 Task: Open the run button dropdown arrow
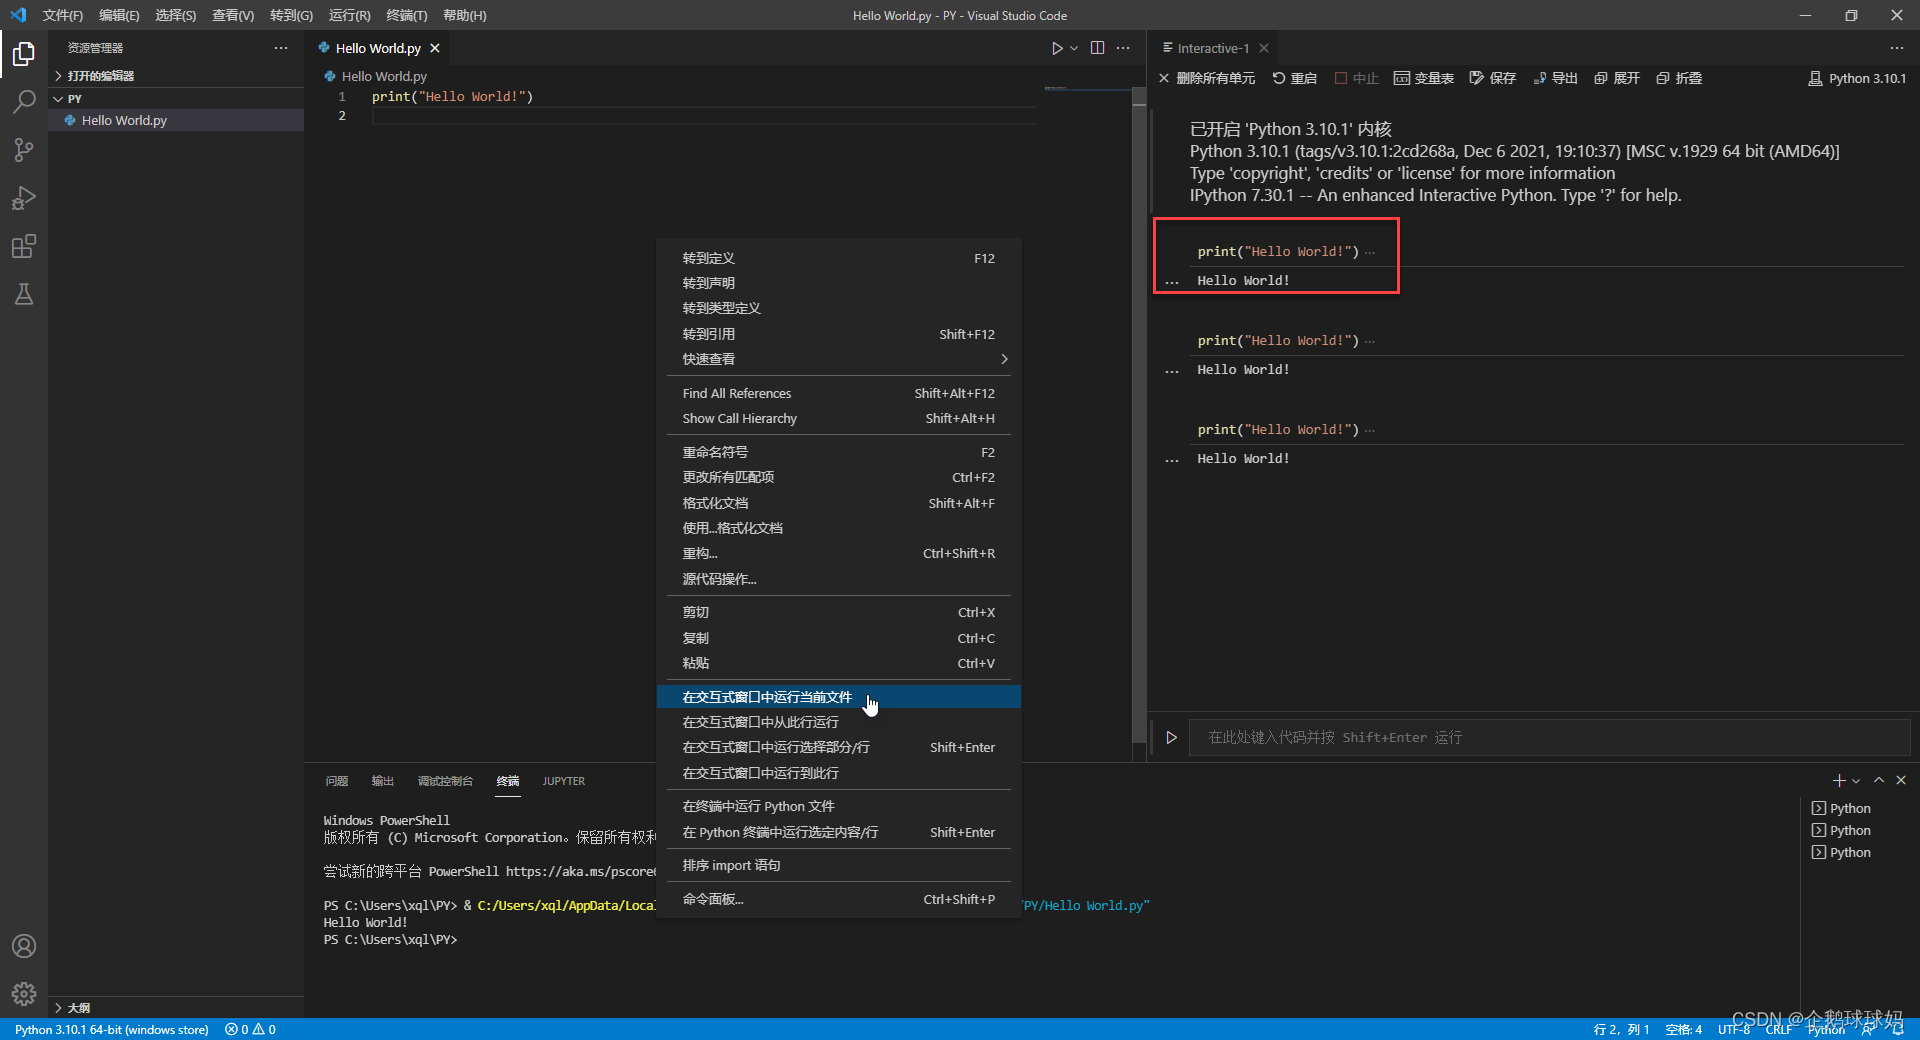1073,47
